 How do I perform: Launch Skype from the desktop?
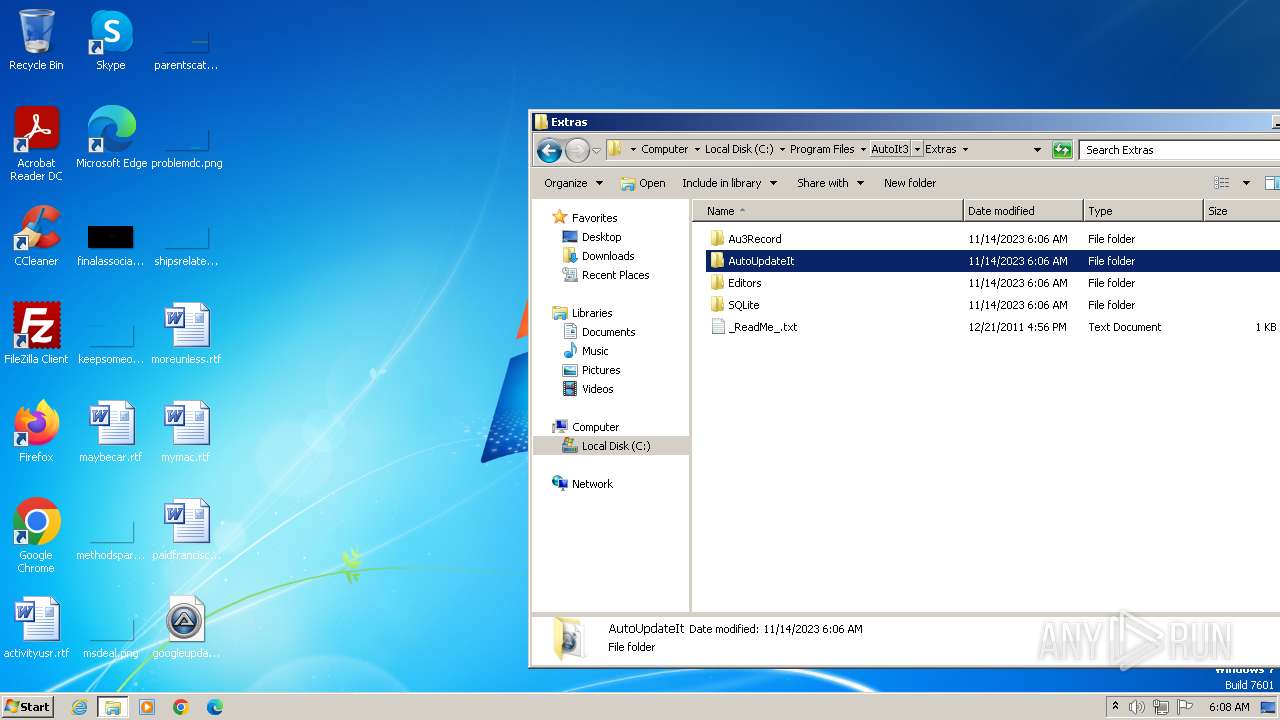[111, 40]
